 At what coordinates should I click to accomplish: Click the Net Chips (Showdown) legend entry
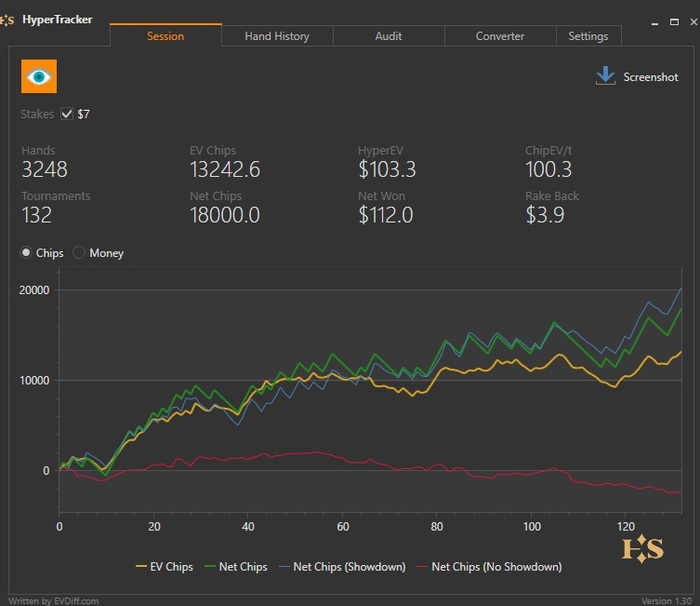pos(342,567)
